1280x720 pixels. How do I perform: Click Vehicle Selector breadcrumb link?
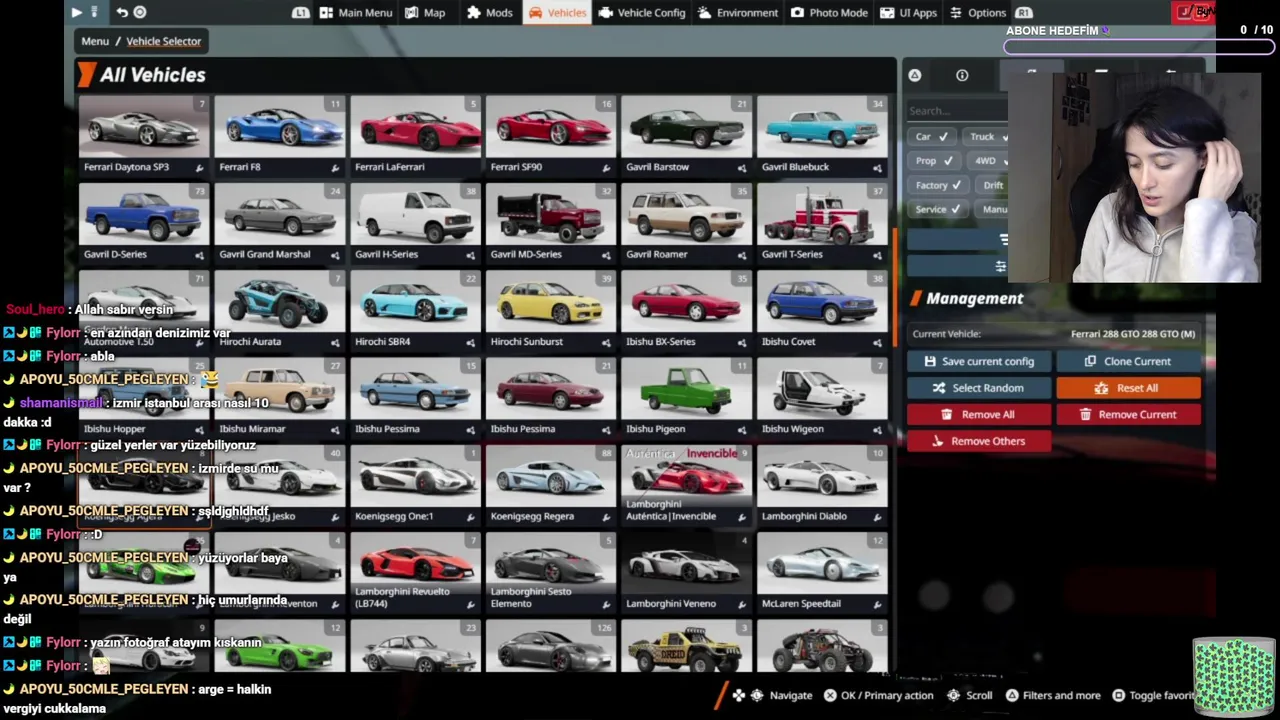coord(163,41)
